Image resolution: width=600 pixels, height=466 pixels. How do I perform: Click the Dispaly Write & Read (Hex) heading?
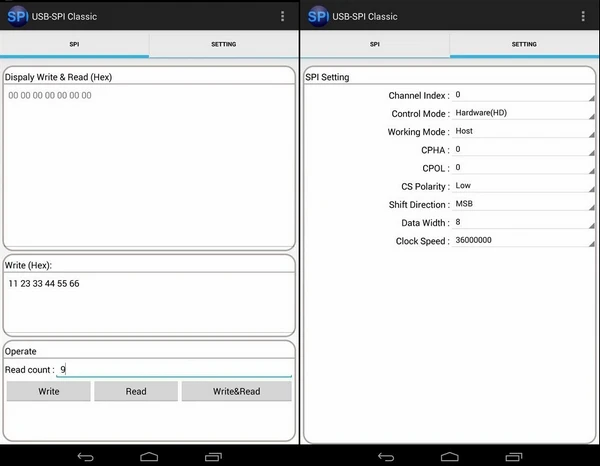tap(58, 77)
